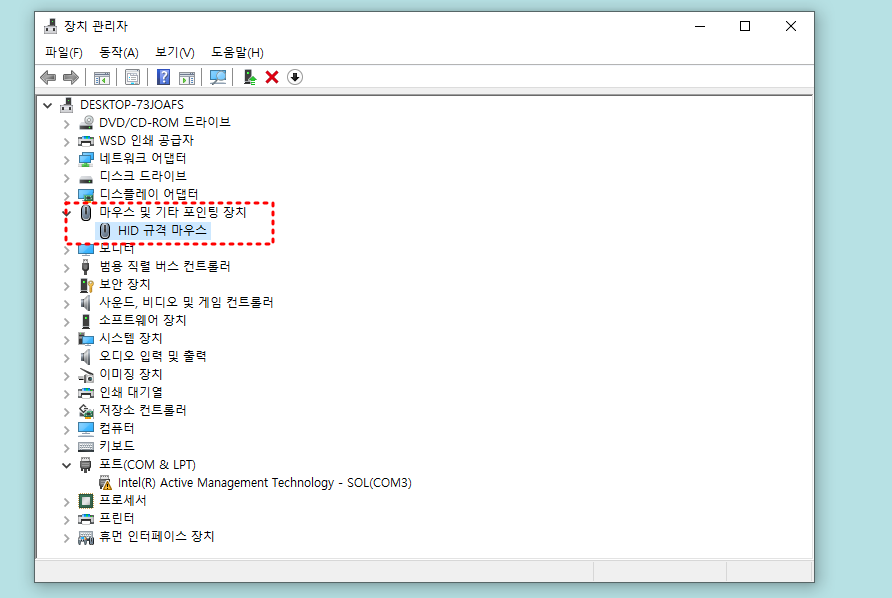Minimize the 장치 관리자 window

pos(700,26)
